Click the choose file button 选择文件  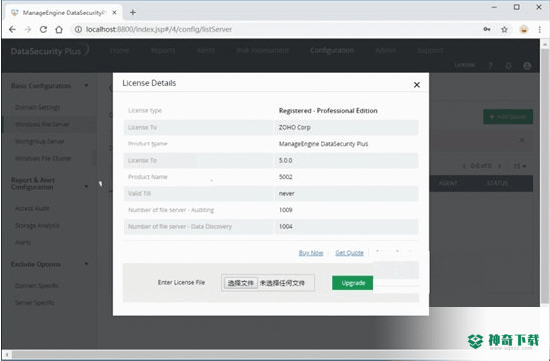tap(241, 283)
